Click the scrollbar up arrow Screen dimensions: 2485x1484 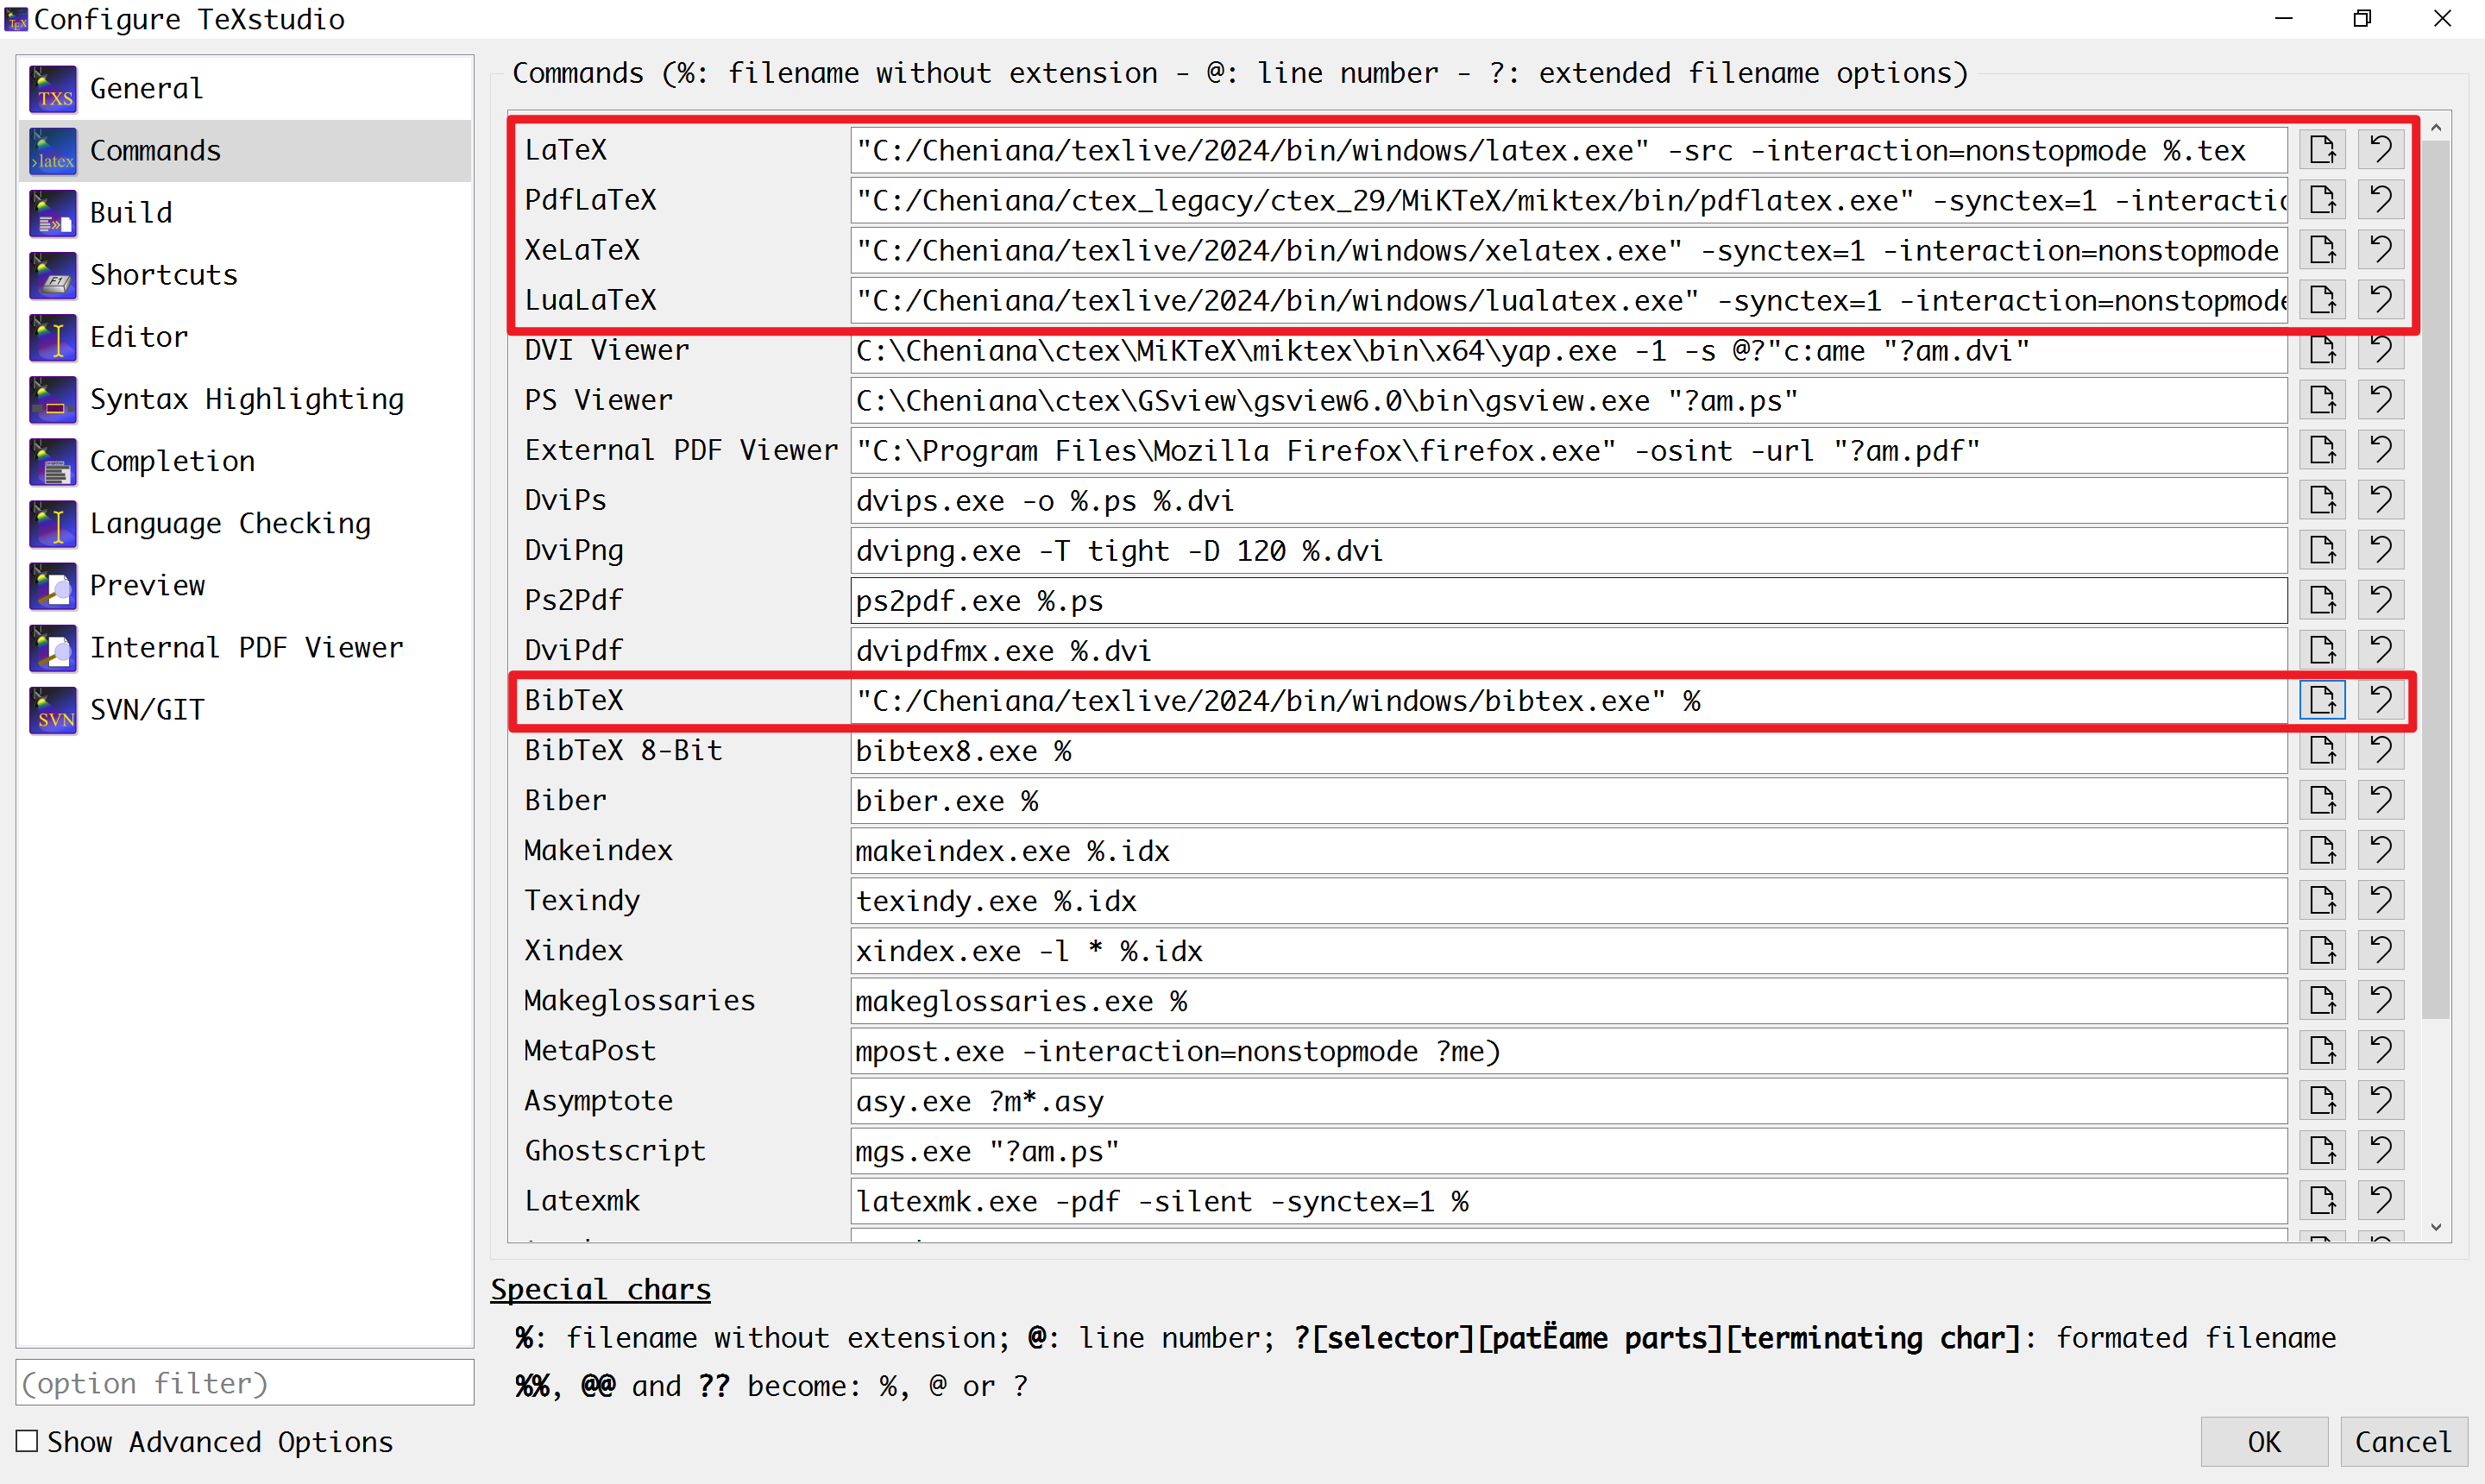(x=2435, y=127)
